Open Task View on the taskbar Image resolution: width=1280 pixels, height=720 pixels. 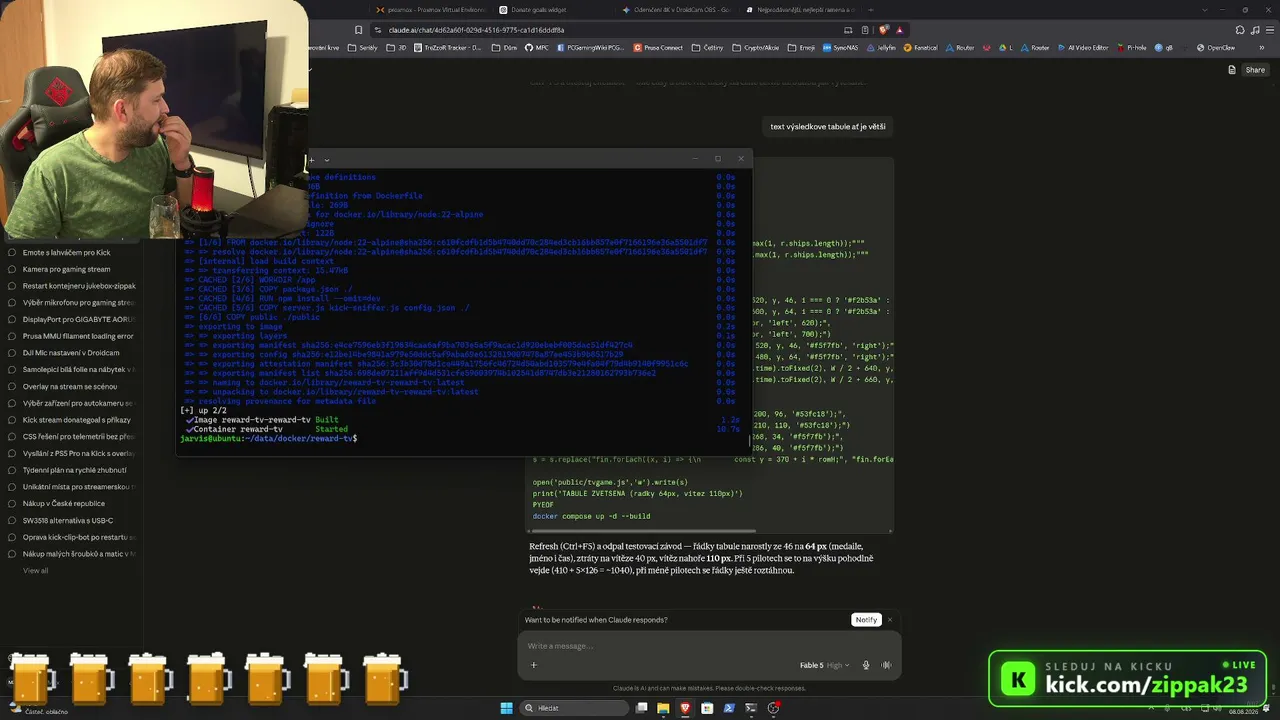pos(642,708)
